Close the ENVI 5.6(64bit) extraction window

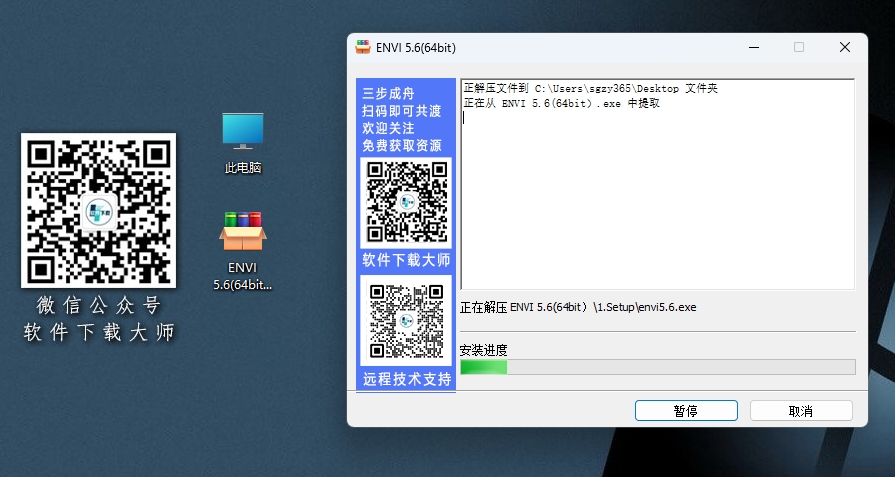tap(845, 47)
